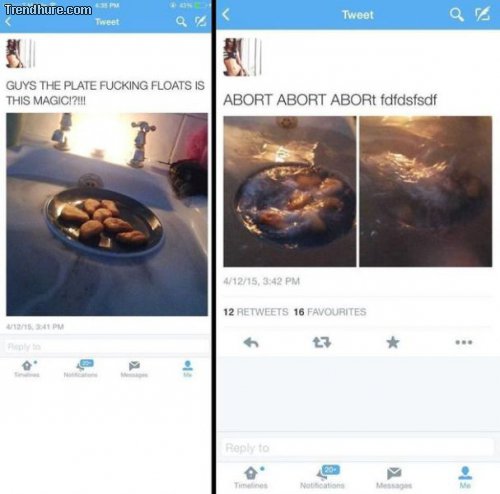
Task: Tap the profile avatar on the right tweet
Action: point(242,57)
